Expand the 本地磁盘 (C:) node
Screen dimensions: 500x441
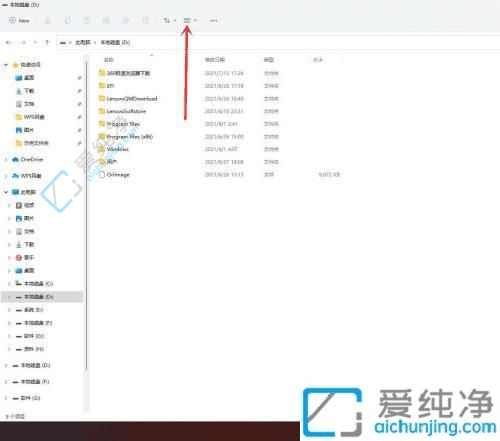tap(9, 284)
